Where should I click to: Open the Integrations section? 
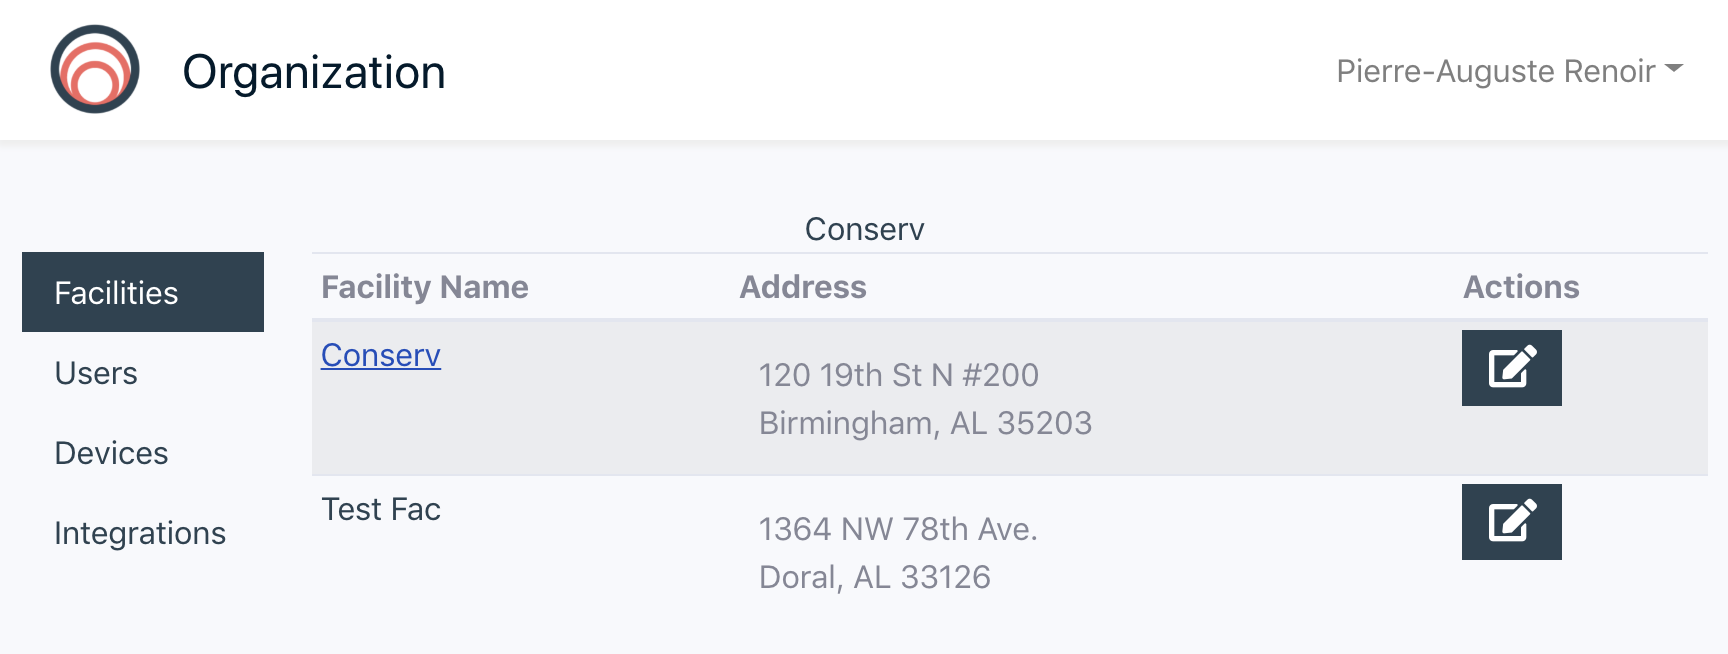tap(140, 533)
